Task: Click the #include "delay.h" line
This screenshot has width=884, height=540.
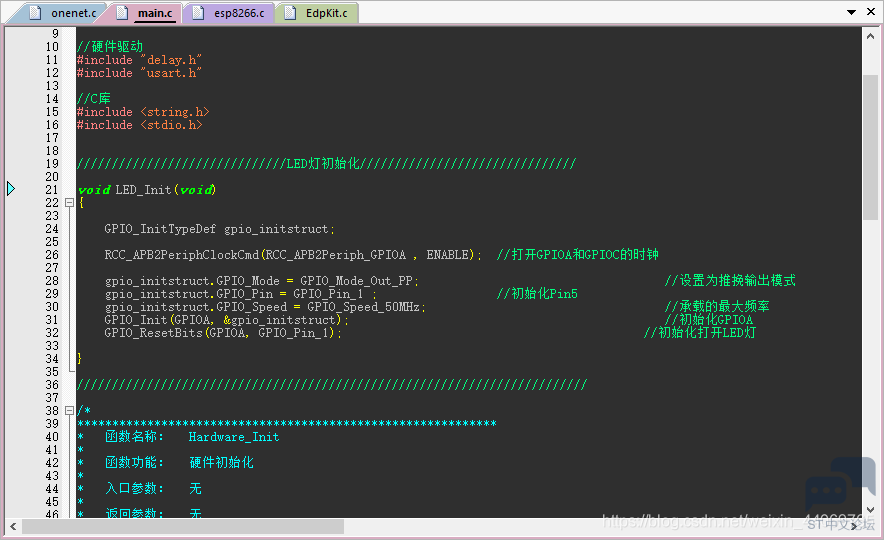Action: 139,60
